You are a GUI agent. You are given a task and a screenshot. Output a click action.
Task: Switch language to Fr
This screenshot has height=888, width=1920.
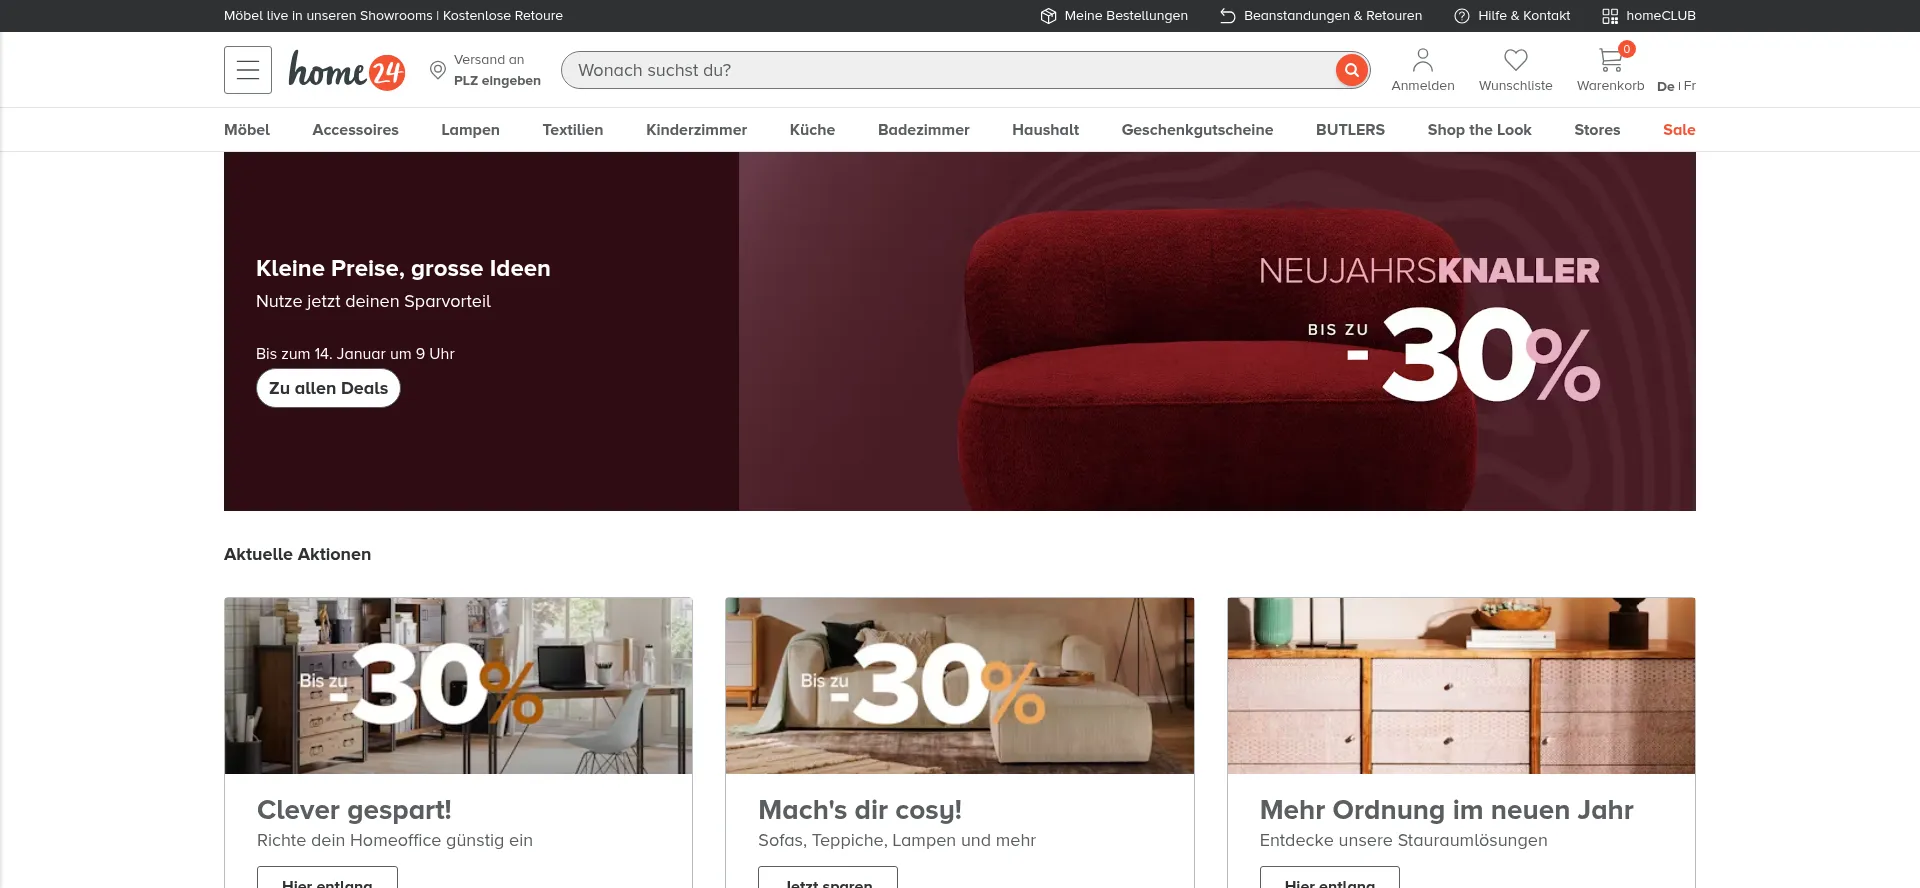pos(1690,86)
